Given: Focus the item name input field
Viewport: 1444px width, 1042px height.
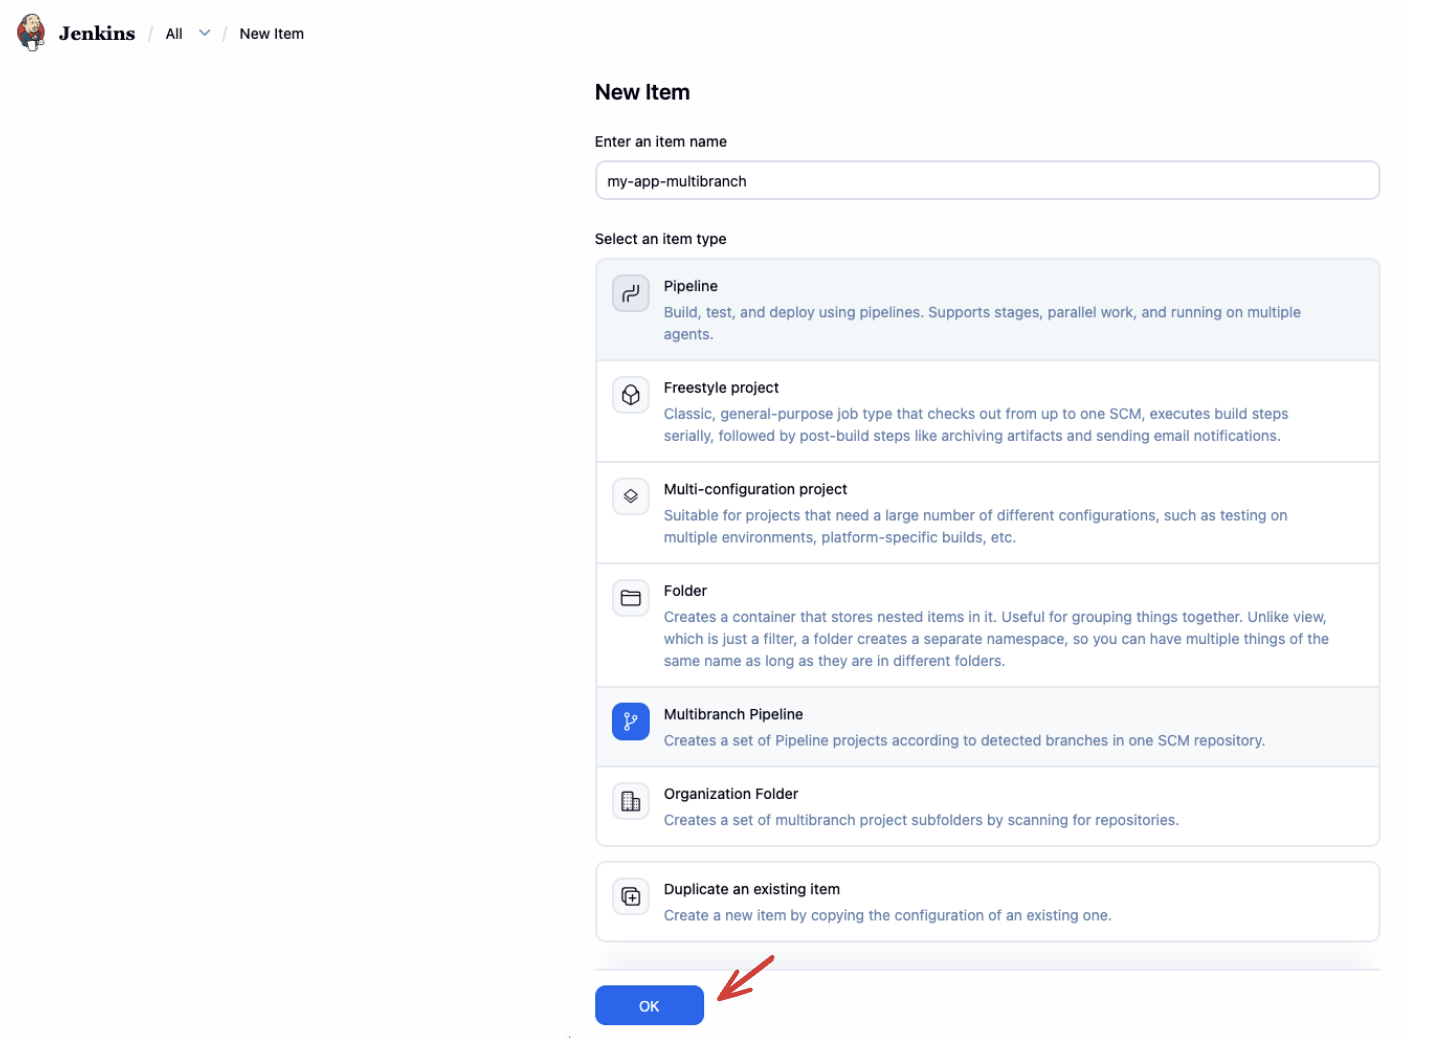Looking at the screenshot, I should tap(987, 181).
